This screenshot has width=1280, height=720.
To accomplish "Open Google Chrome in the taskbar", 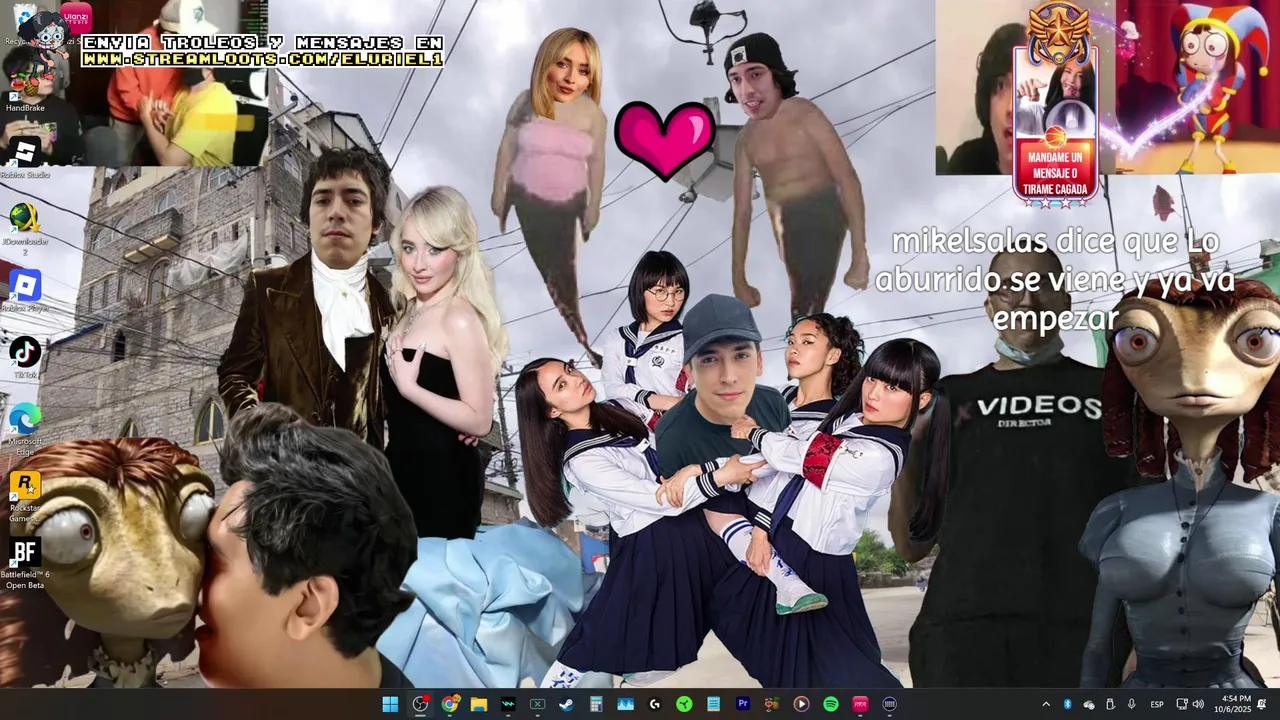I will click(450, 704).
